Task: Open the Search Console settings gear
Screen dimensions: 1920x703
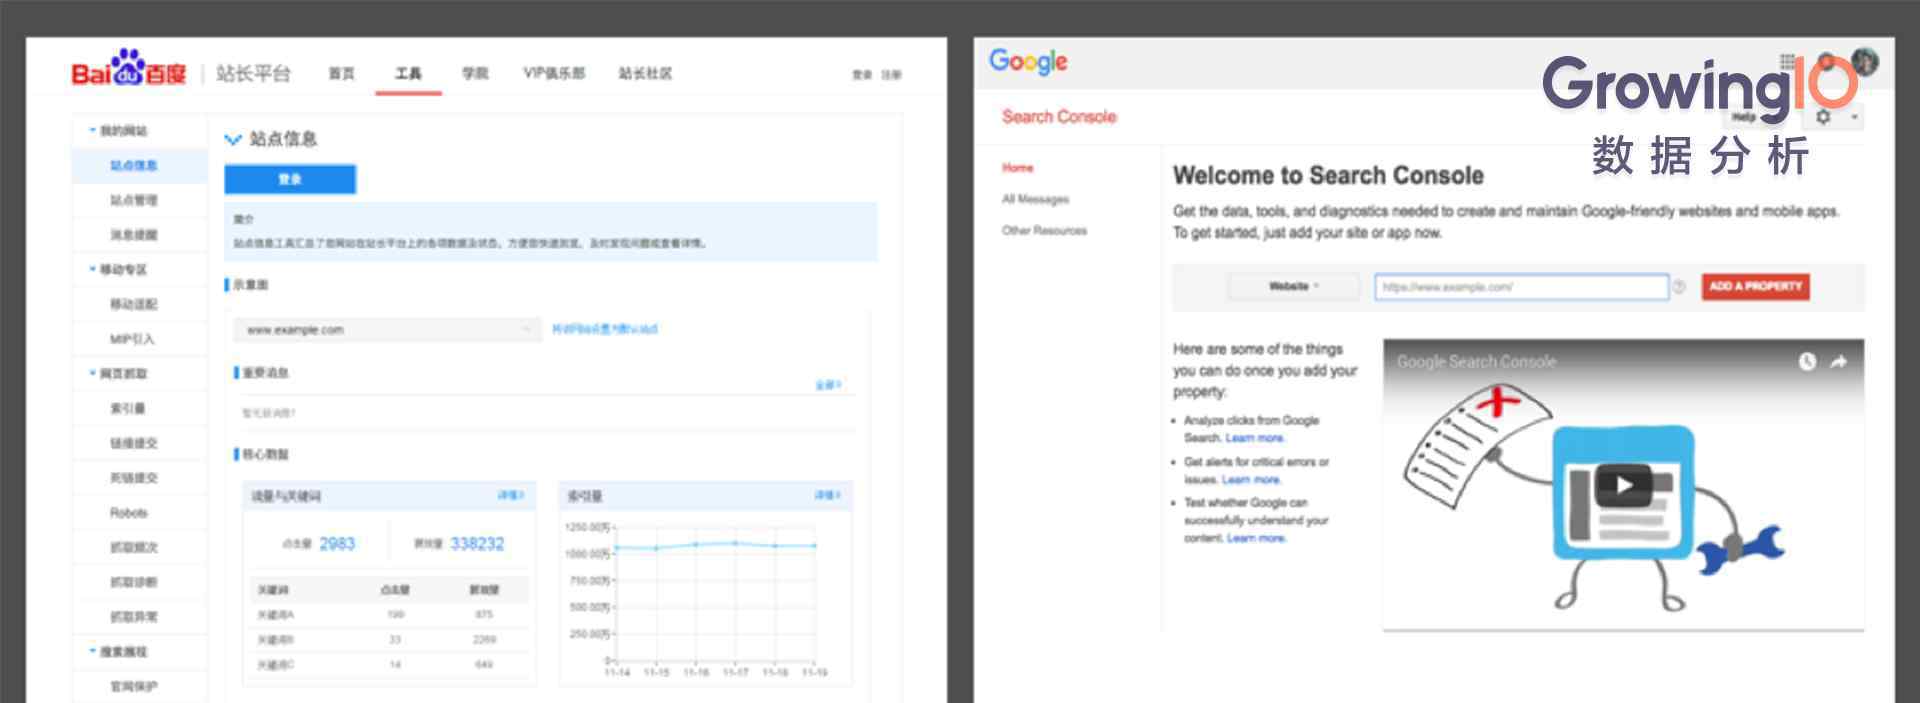Action: pos(1823,117)
